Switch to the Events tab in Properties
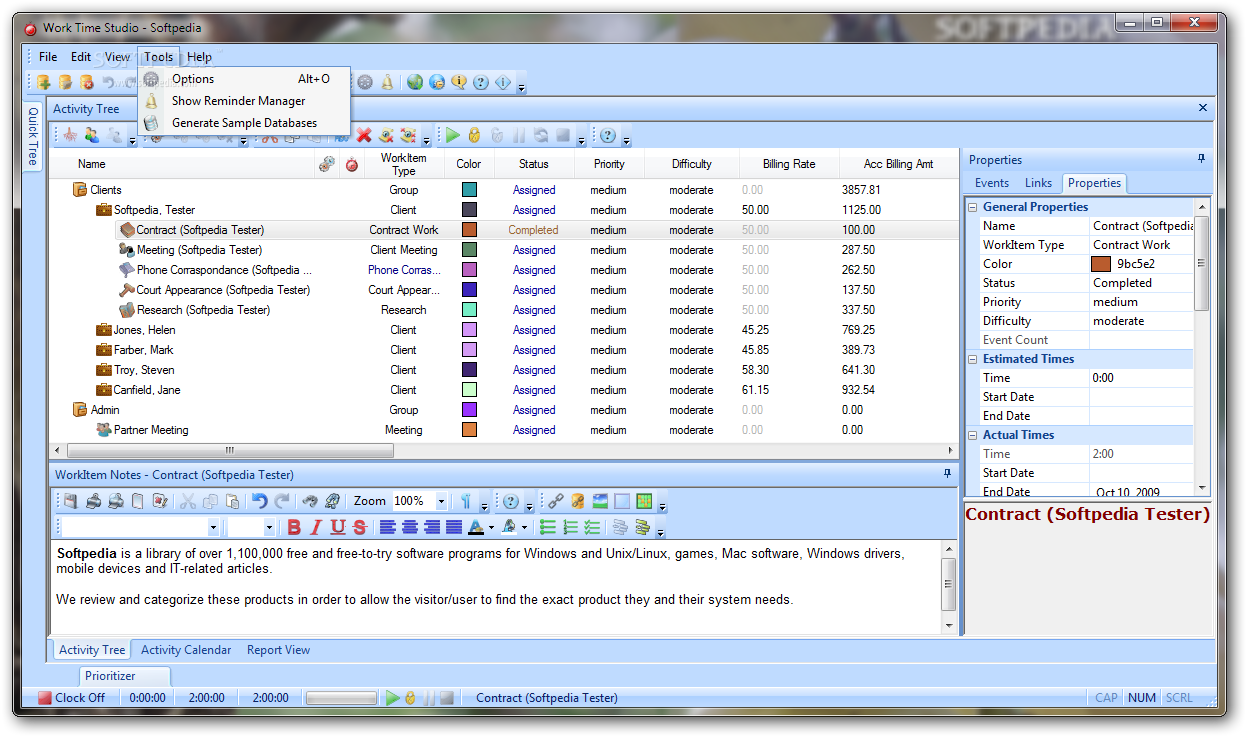 991,183
